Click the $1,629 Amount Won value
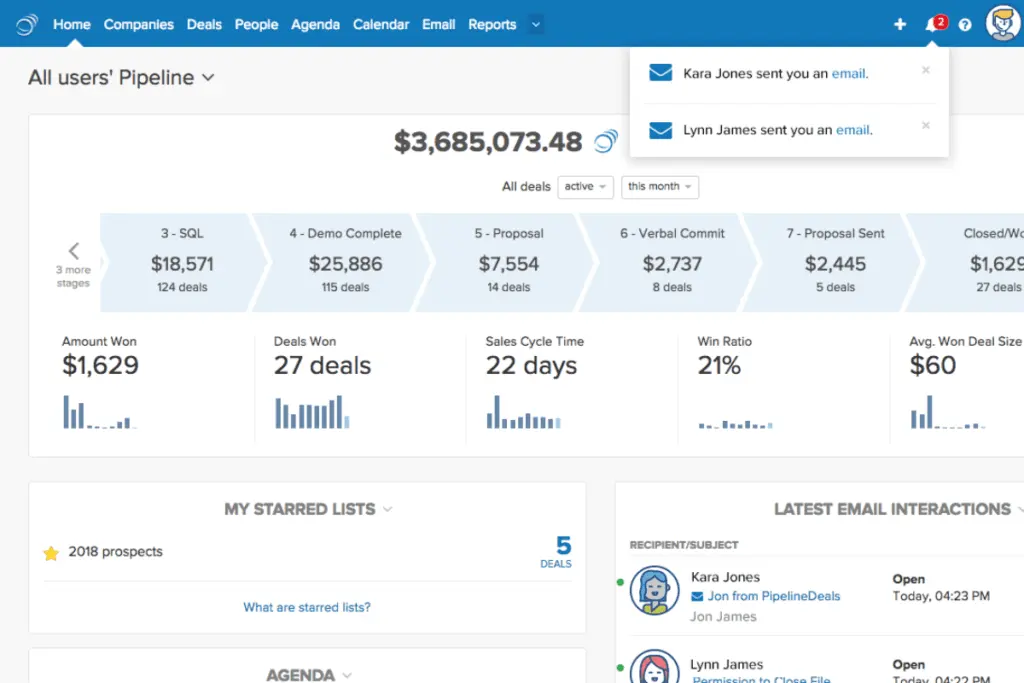This screenshot has width=1024, height=683. point(101,365)
